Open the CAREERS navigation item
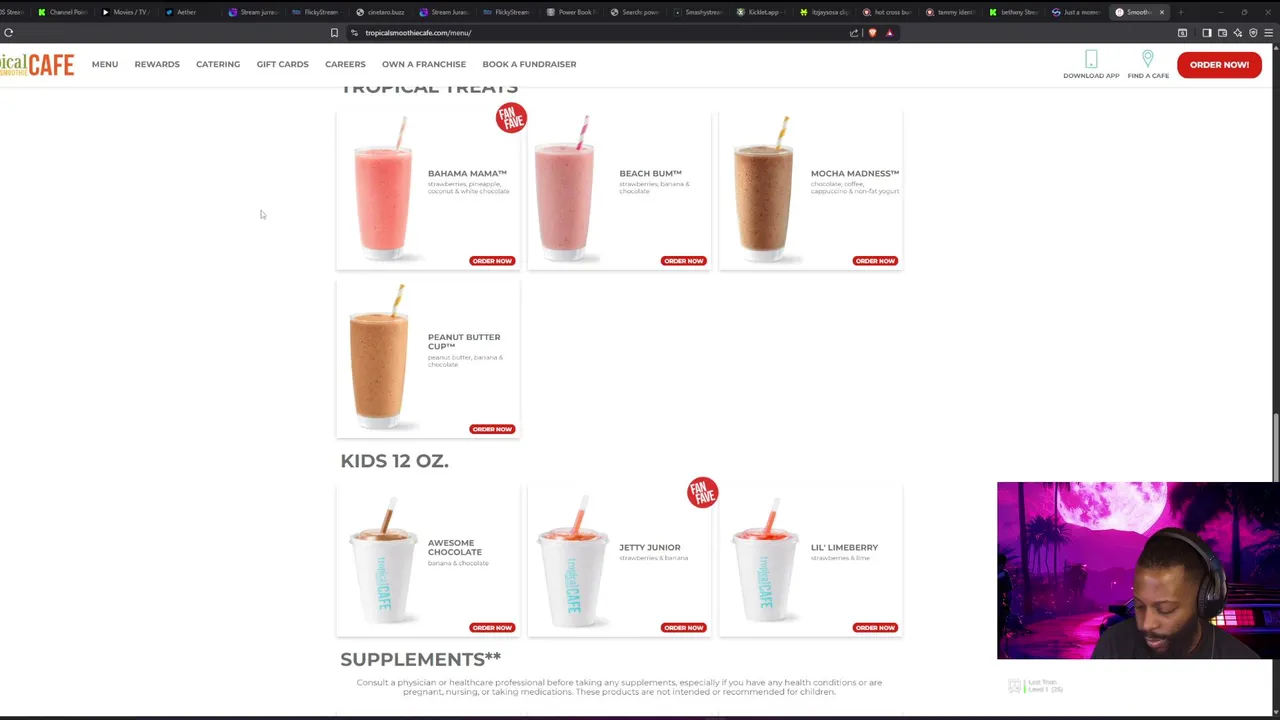The width and height of the screenshot is (1280, 720). [345, 64]
